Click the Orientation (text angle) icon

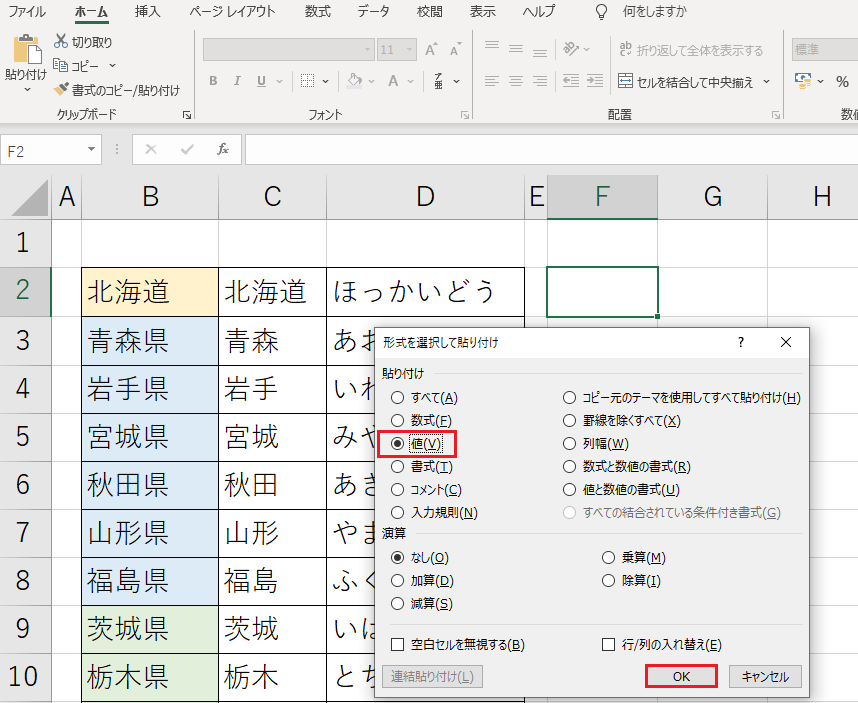571,49
